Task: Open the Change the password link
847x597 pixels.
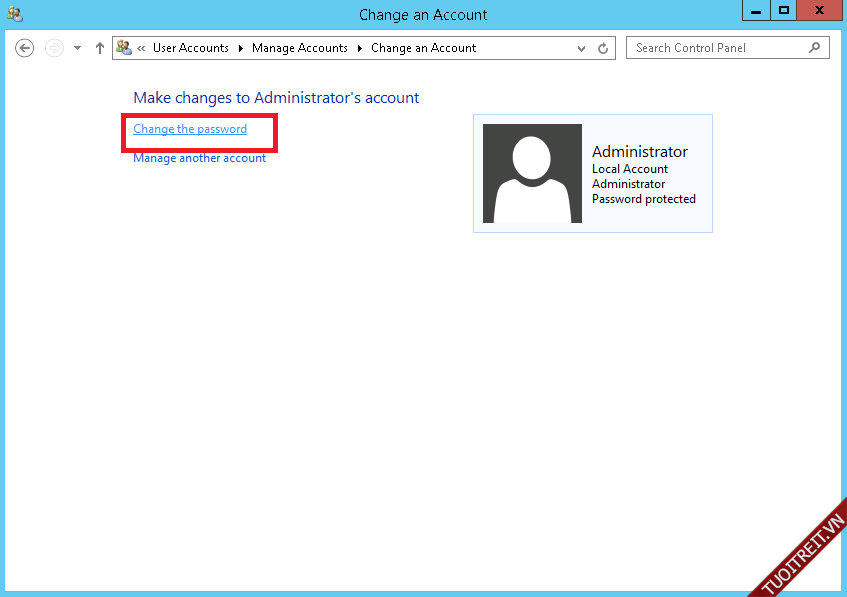Action: pos(190,129)
